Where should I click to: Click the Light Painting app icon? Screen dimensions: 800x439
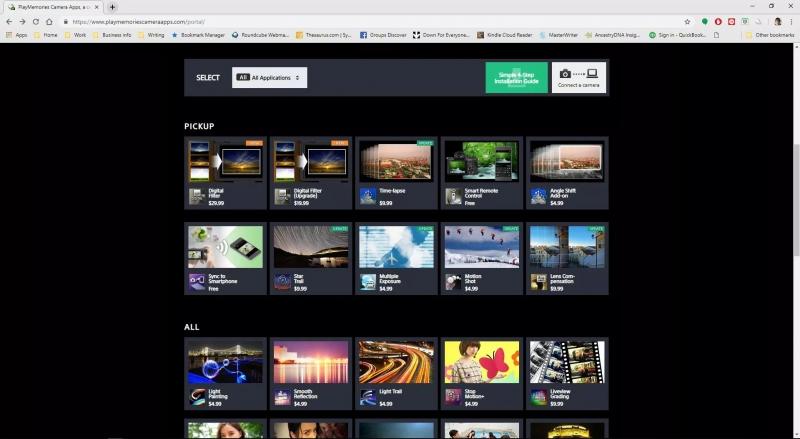pos(196,397)
